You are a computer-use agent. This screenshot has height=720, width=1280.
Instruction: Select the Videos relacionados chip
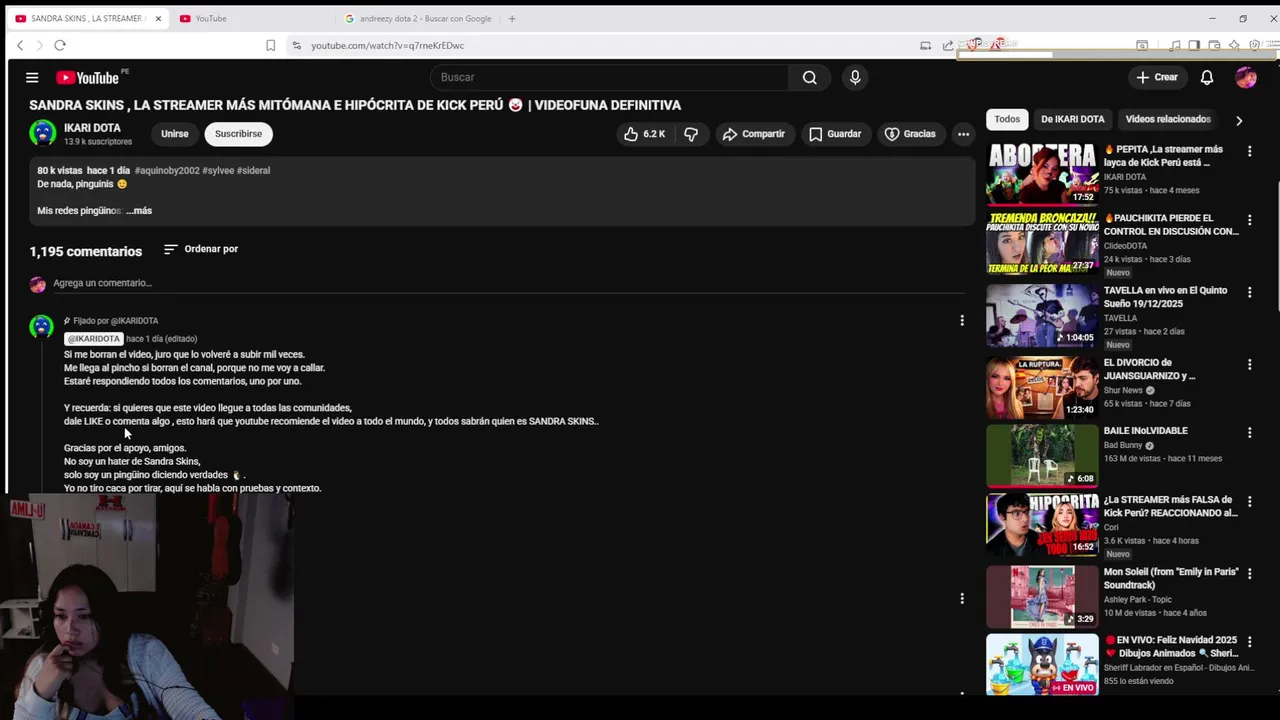point(1168,119)
